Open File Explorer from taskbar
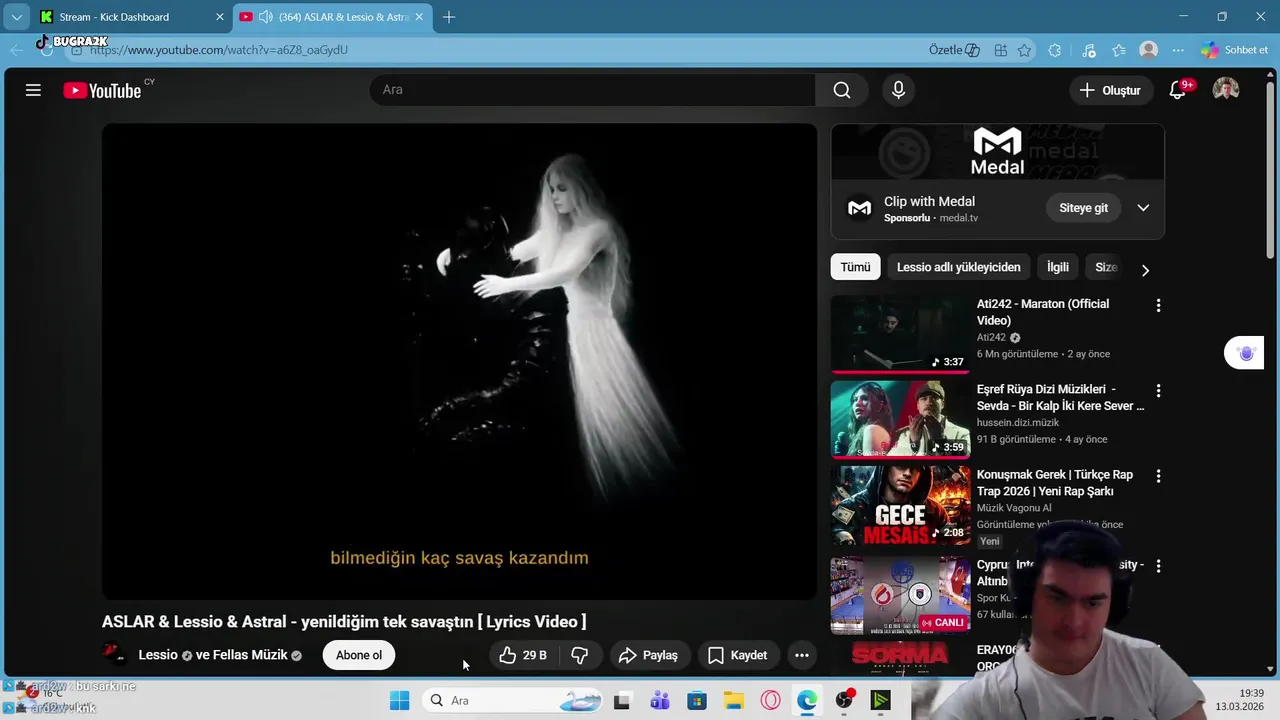Viewport: 1280px width, 720px height. pos(733,700)
